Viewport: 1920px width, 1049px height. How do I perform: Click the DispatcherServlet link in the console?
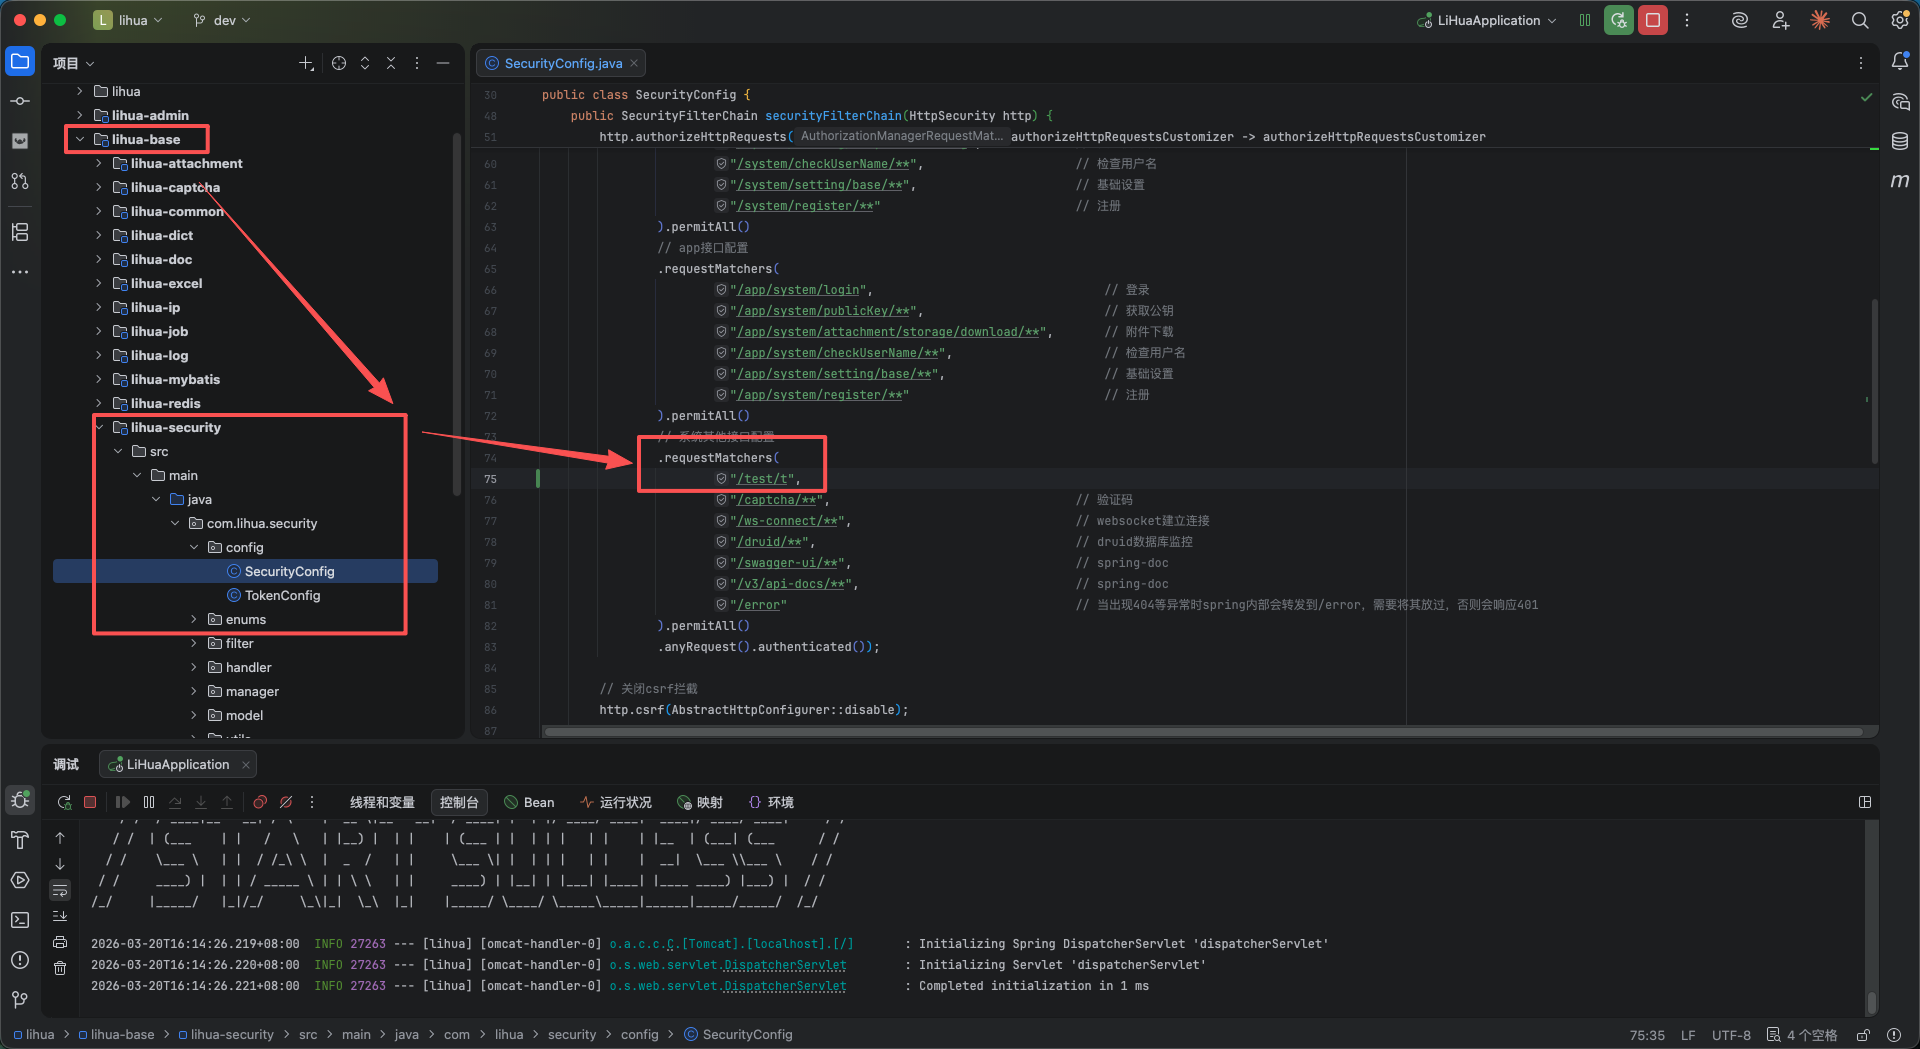pyautogui.click(x=784, y=965)
